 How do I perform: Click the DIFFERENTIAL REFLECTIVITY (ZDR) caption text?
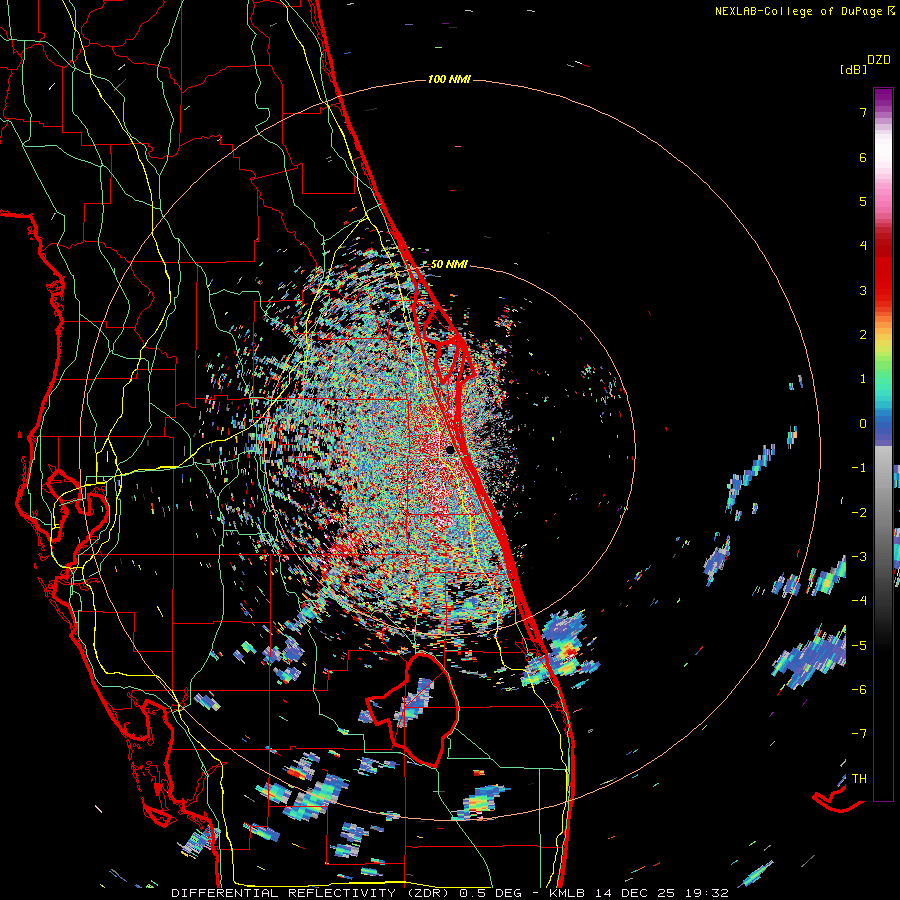(x=313, y=893)
